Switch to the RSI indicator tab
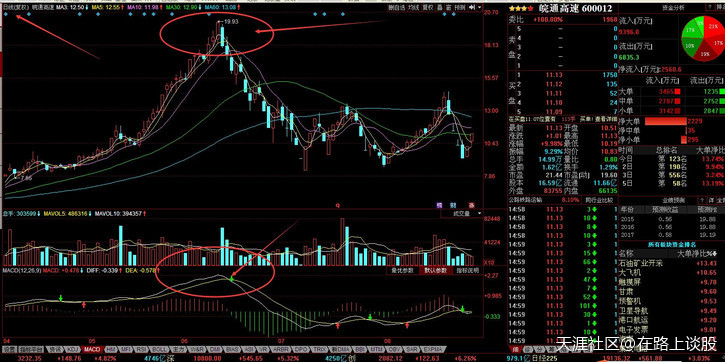 141,349
